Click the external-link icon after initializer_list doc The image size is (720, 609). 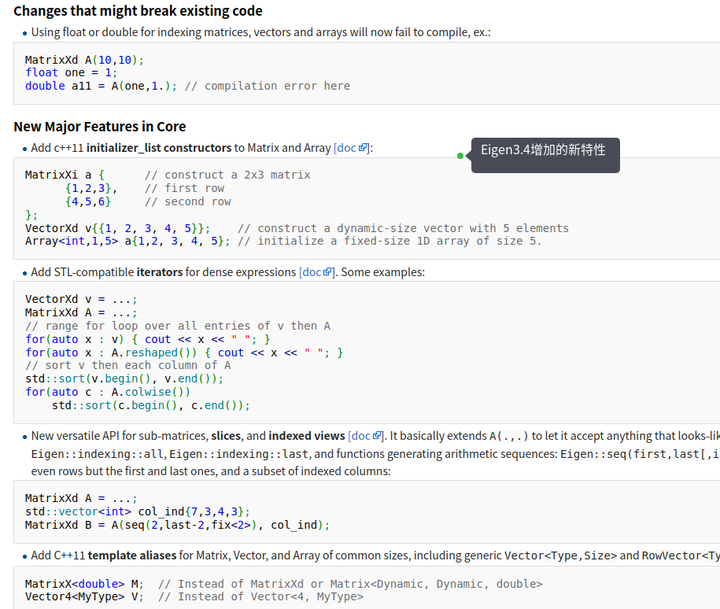tap(363, 148)
